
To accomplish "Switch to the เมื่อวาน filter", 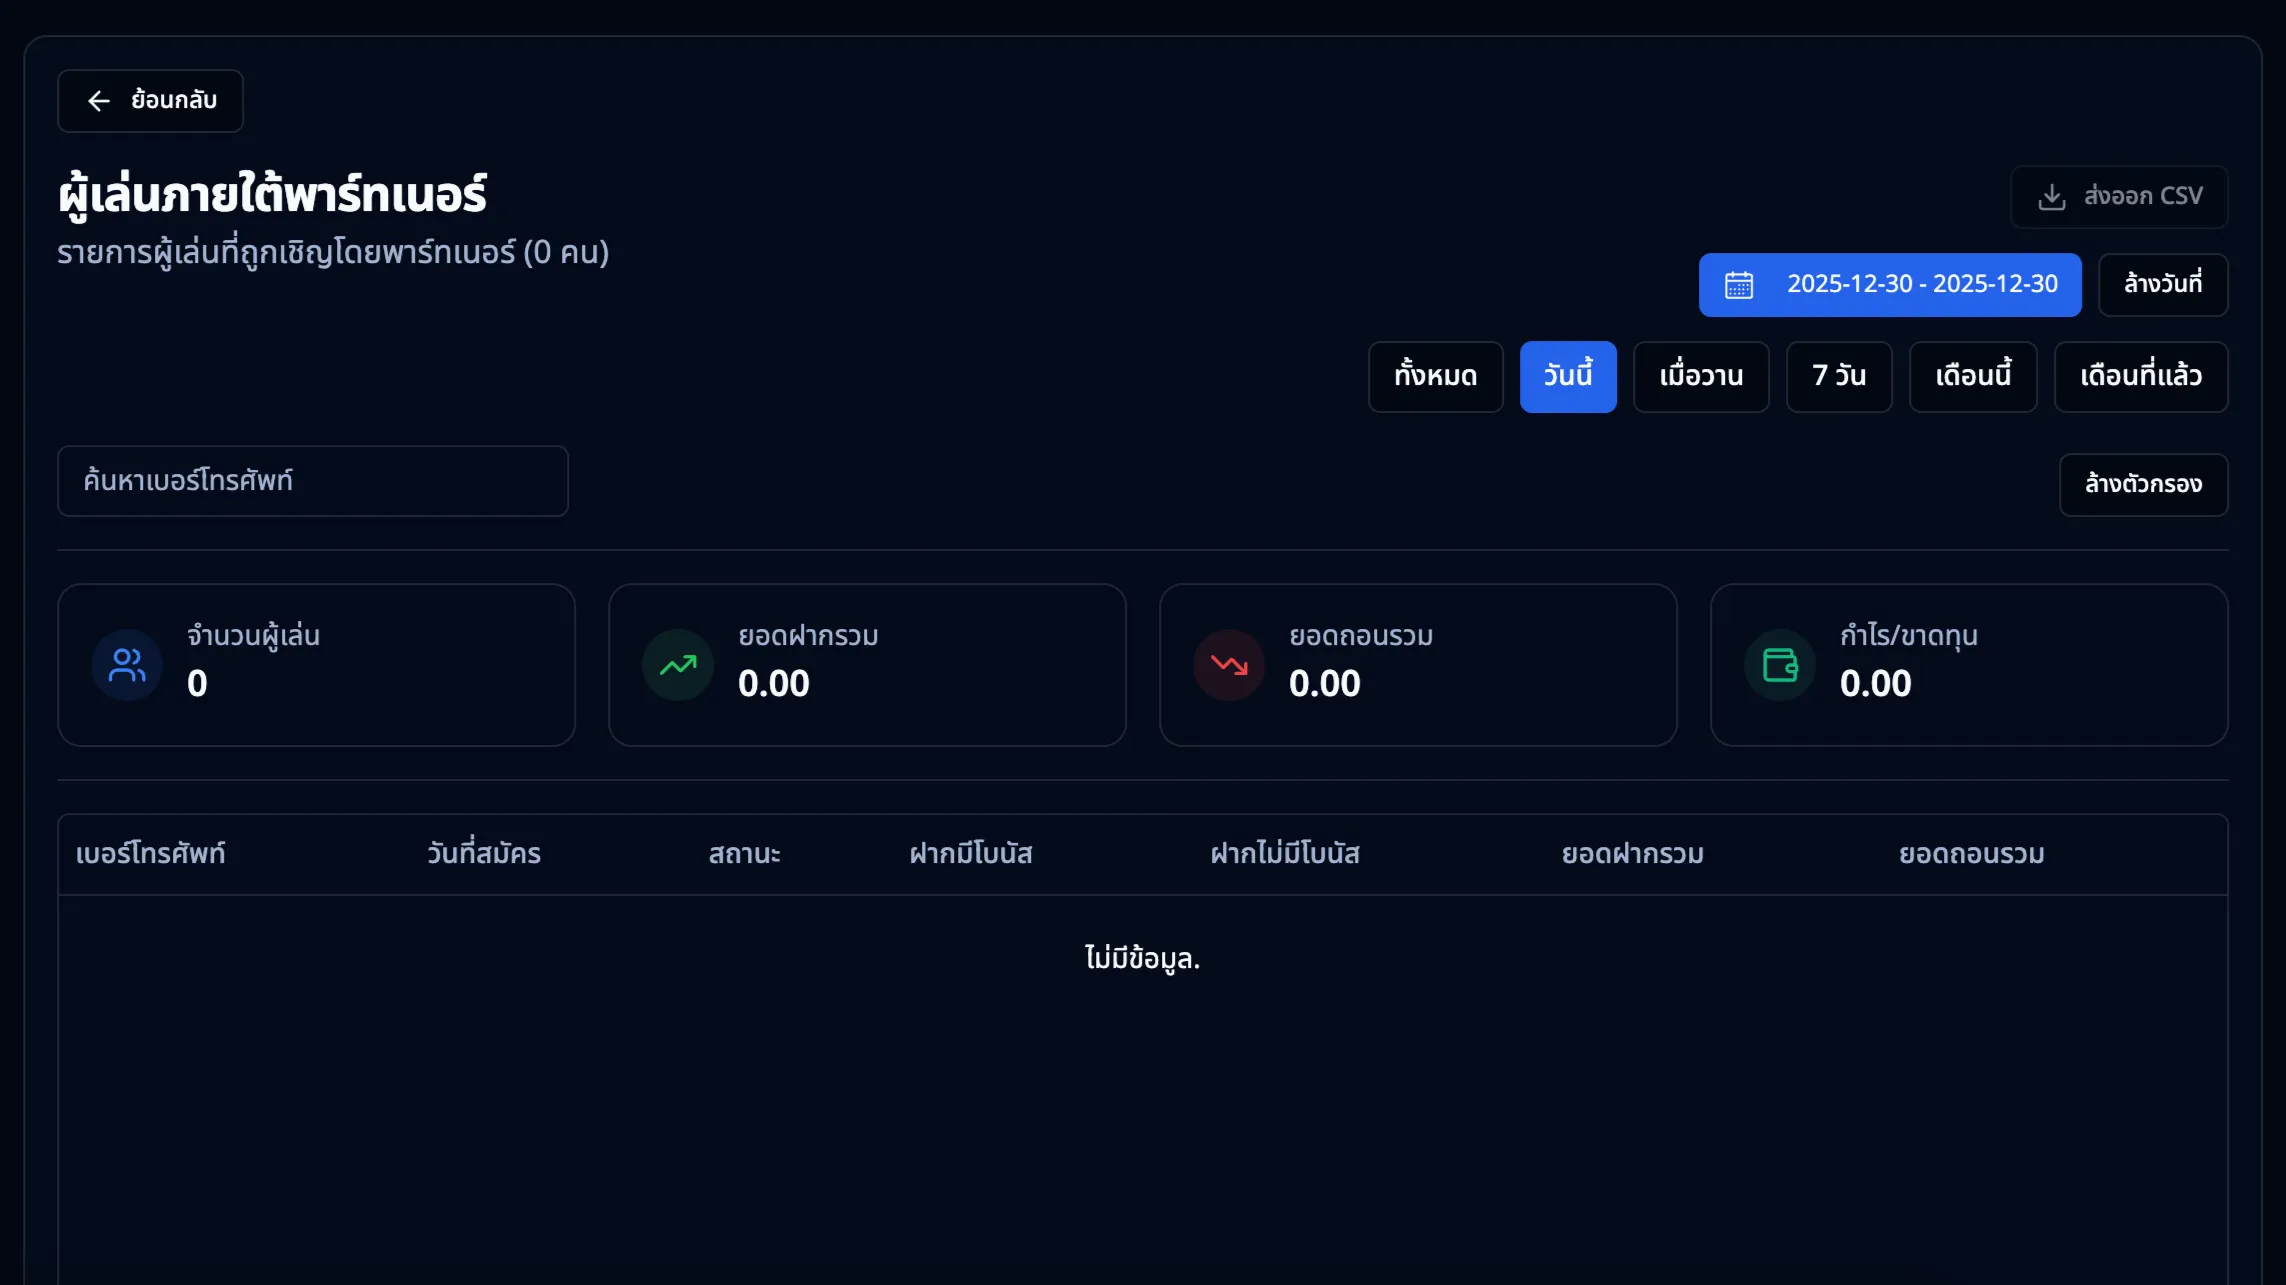I will coord(1700,377).
